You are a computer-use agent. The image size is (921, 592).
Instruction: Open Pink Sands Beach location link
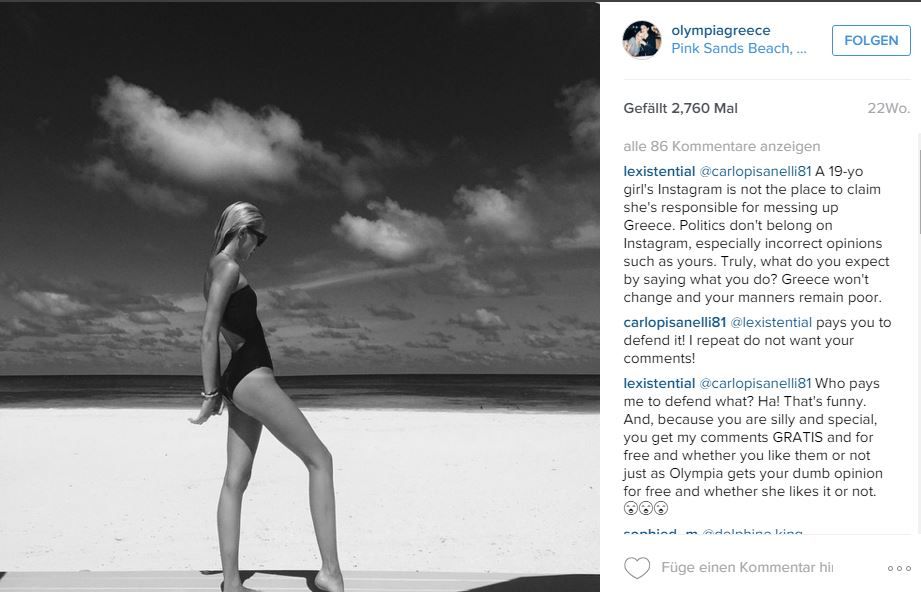point(739,49)
